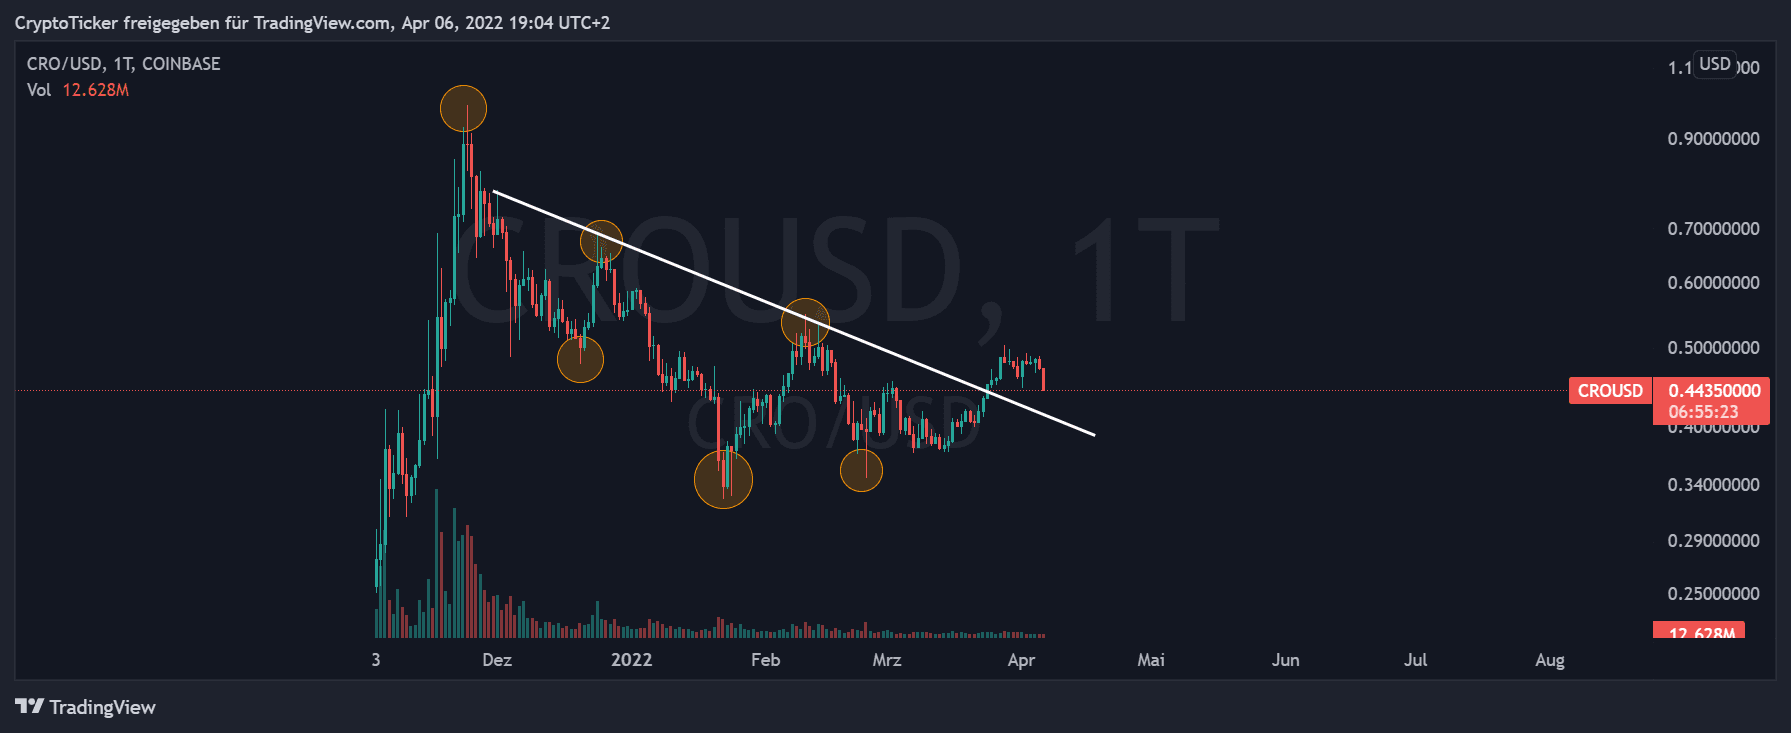1791x733 pixels.
Task: Click the 2022 label on the time axis
Action: click(x=631, y=660)
